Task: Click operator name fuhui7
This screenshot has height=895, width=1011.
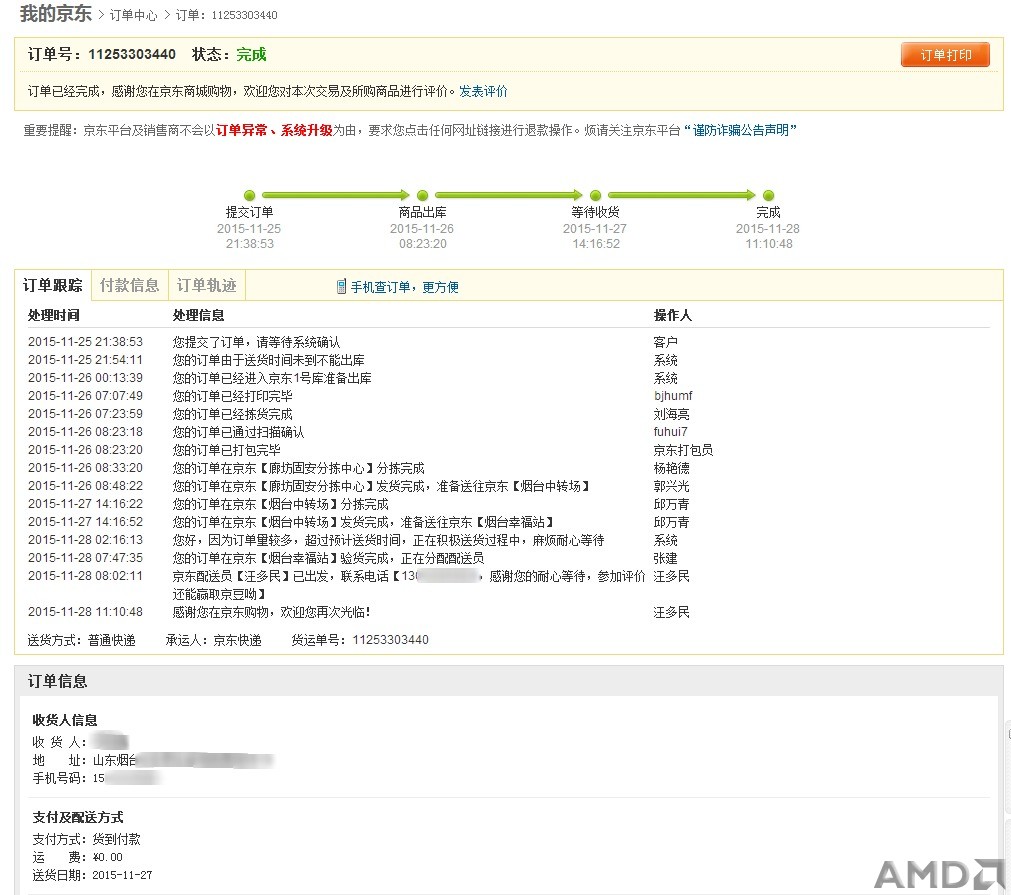Action: point(671,432)
